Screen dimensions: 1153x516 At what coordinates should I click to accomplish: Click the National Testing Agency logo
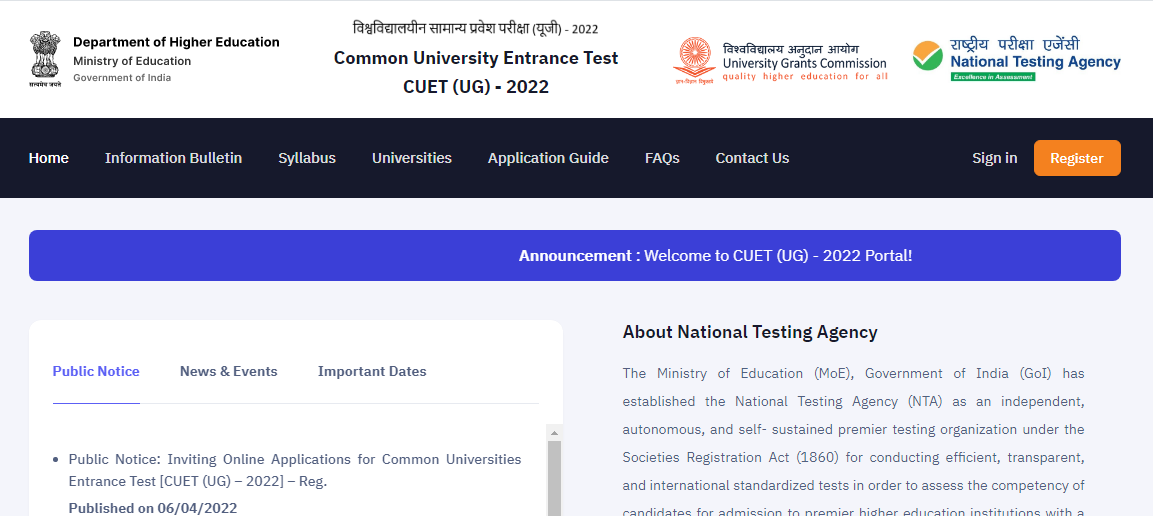[1017, 59]
